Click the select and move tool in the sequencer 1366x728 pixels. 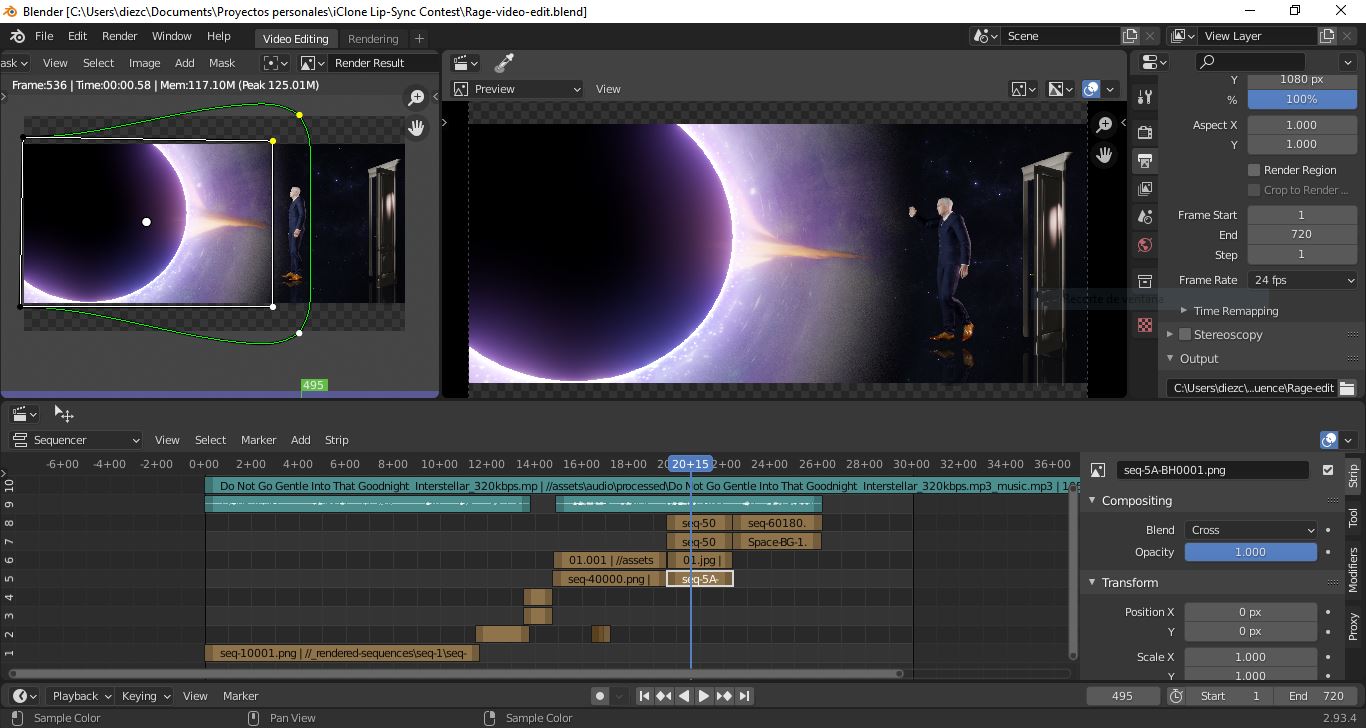(x=64, y=414)
